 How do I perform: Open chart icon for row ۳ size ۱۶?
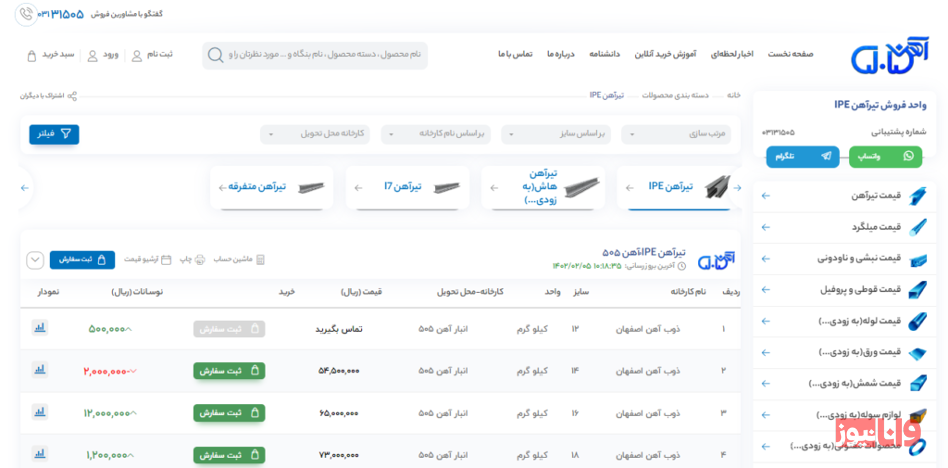click(40, 412)
